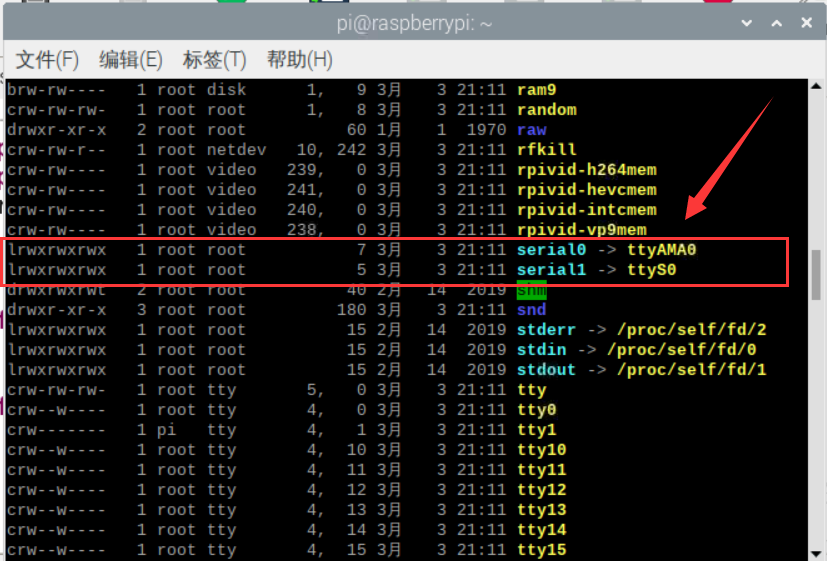The width and height of the screenshot is (827, 561).
Task: Click the symlink name stdout
Action: click(546, 370)
